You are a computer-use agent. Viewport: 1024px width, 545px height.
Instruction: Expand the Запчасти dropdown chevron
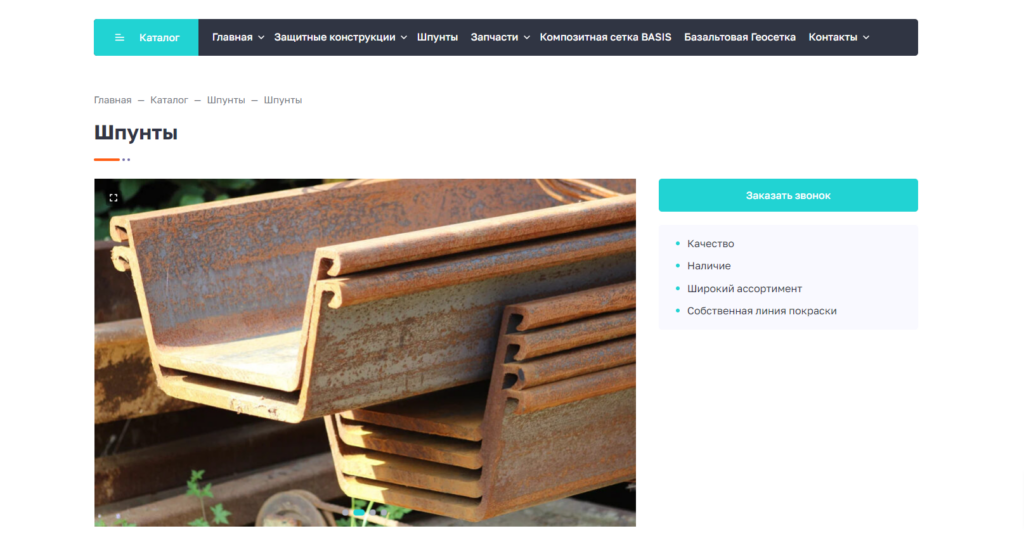point(527,38)
